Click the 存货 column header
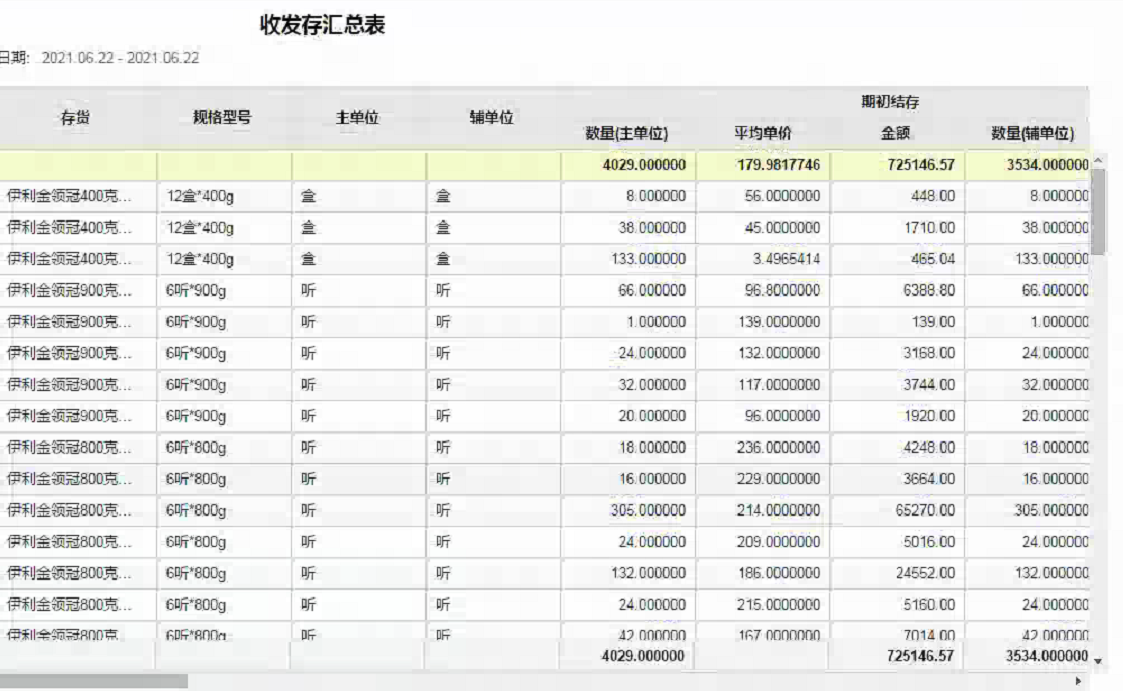Image resolution: width=1123 pixels, height=691 pixels. point(75,117)
